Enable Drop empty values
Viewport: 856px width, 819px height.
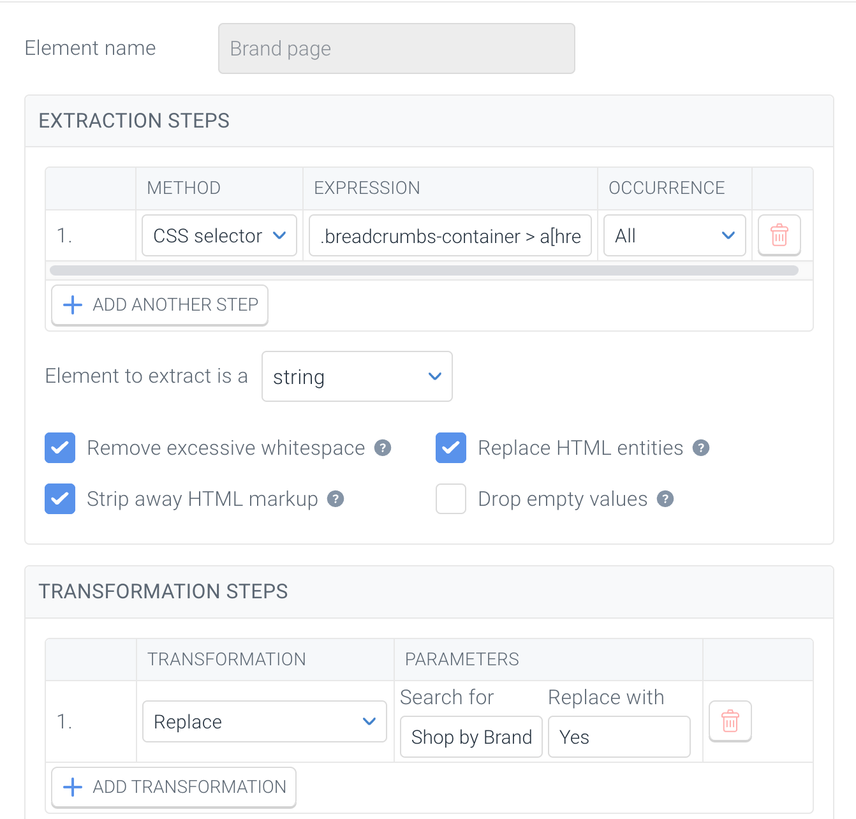coord(451,499)
